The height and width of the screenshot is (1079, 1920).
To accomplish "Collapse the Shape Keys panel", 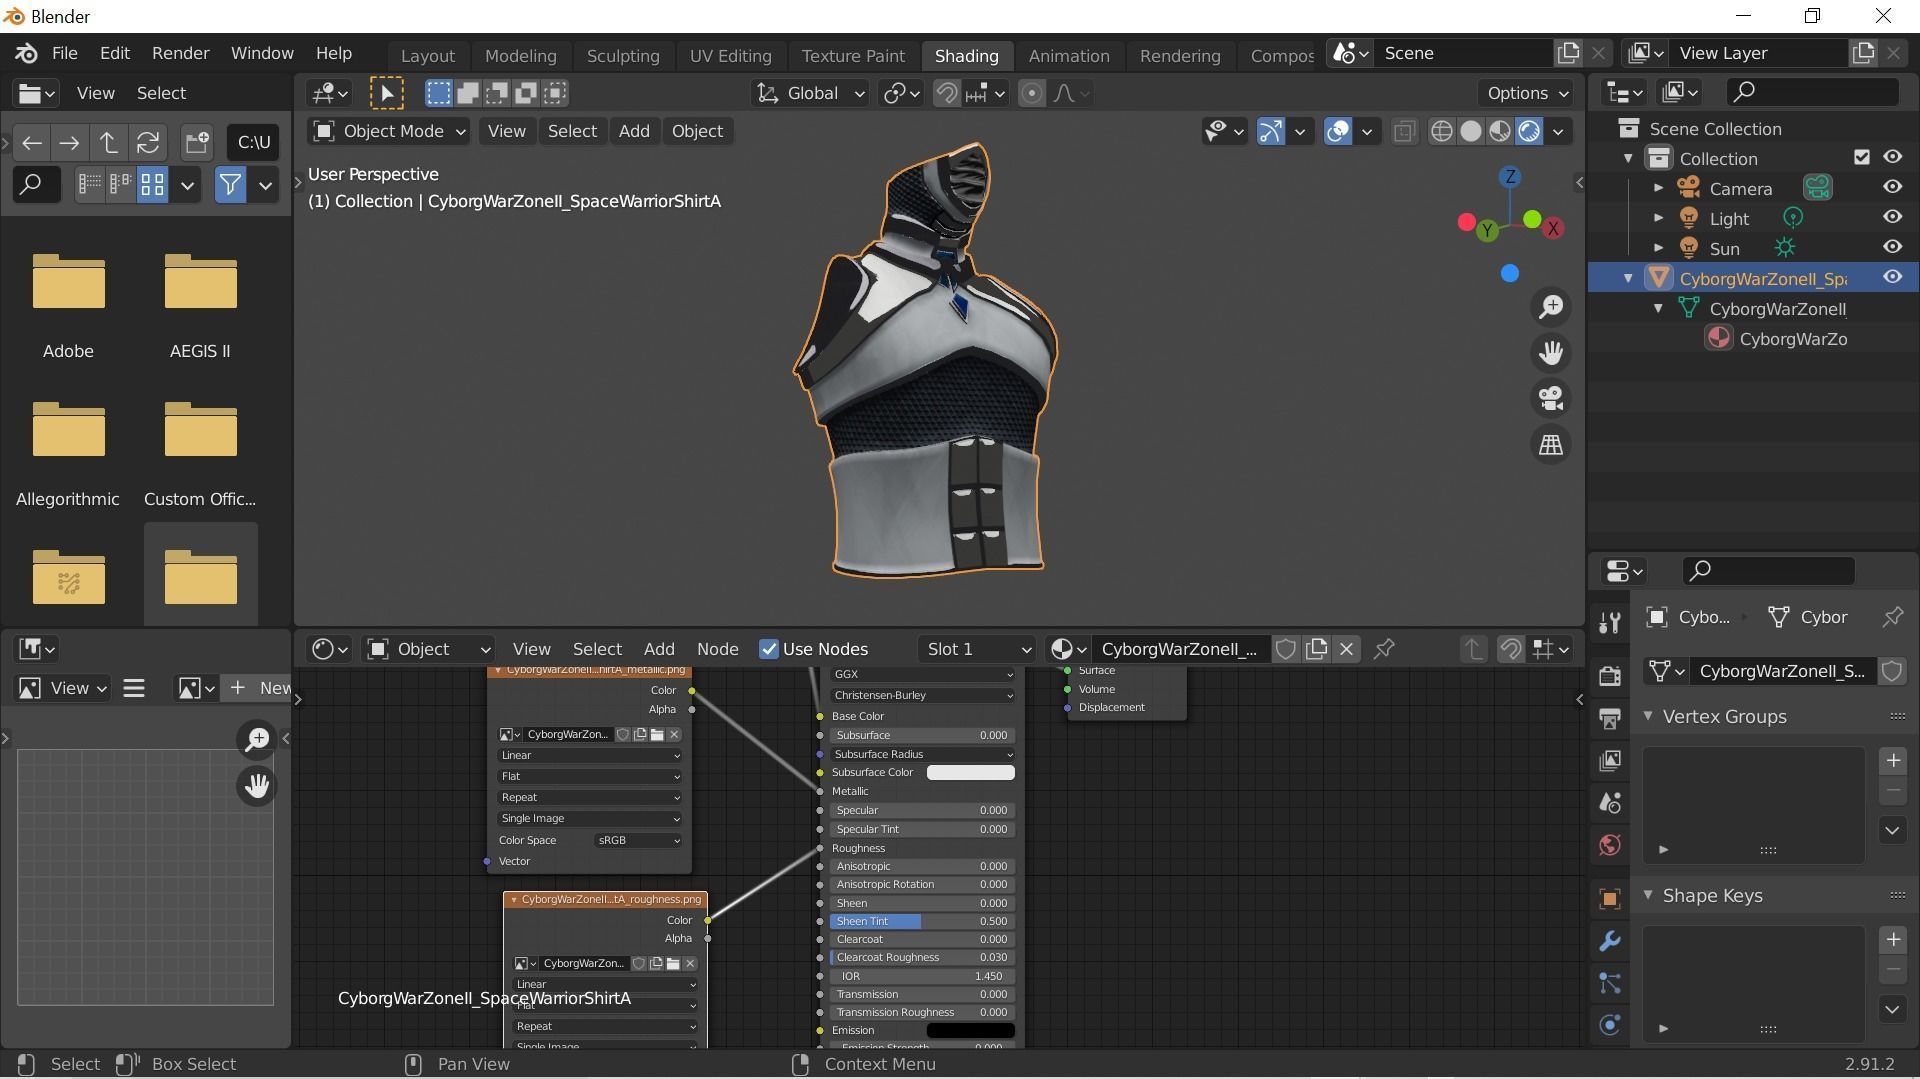I will tap(1649, 895).
